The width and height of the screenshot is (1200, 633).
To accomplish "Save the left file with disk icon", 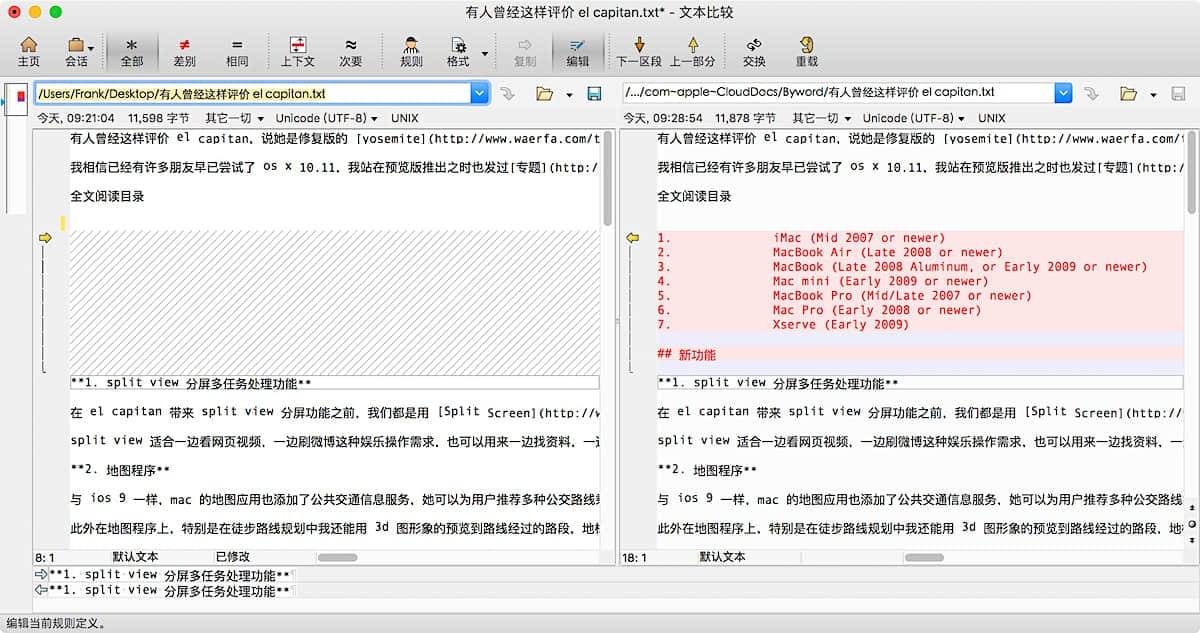I will pos(594,93).
